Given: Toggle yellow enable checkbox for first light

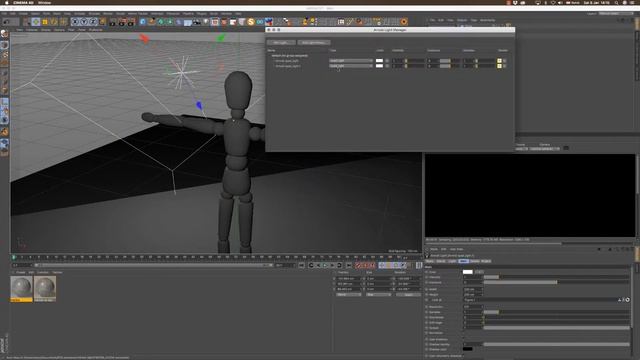Looking at the screenshot, I should coord(499,61).
